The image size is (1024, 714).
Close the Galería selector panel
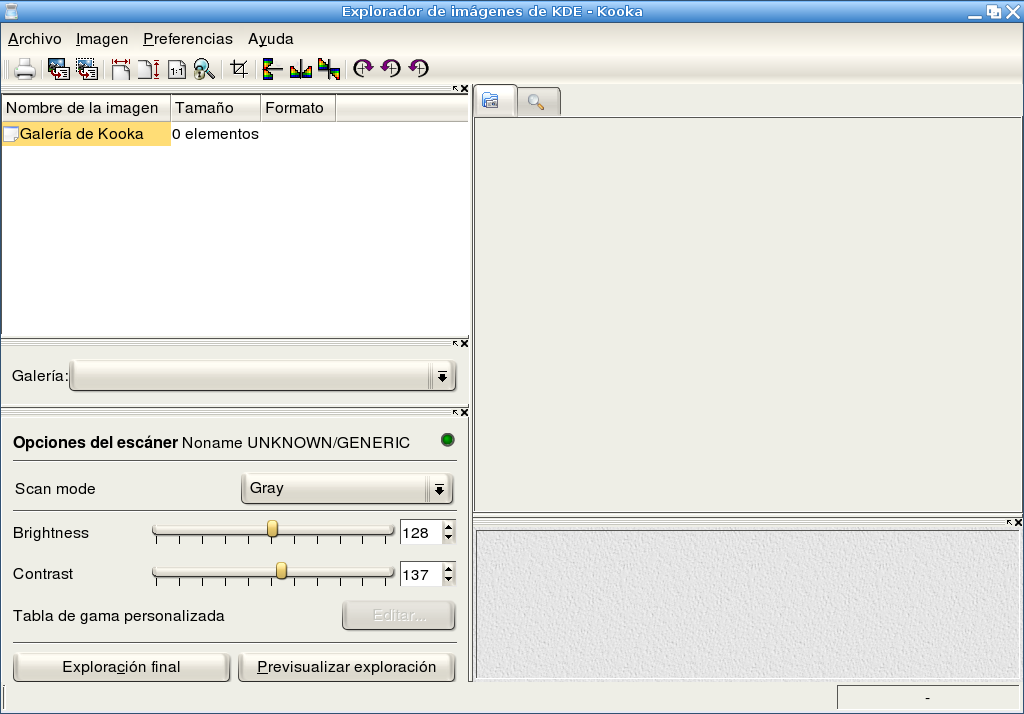464,344
